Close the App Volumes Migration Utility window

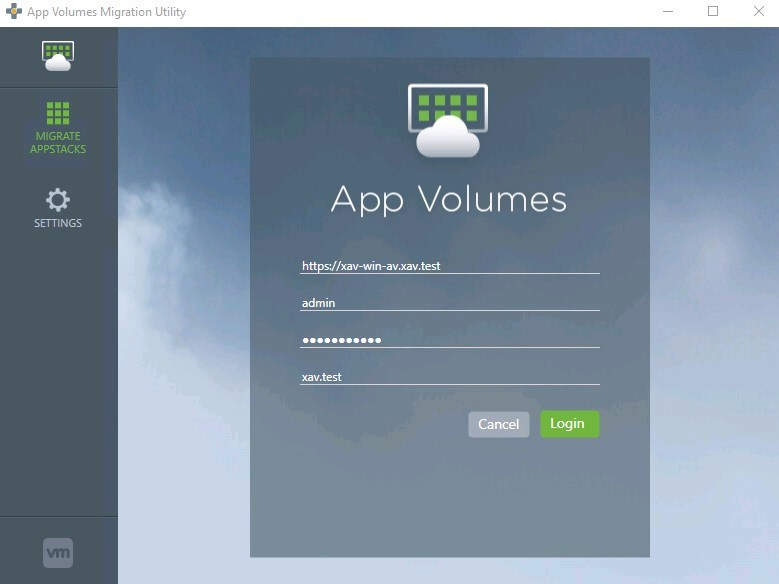click(759, 11)
